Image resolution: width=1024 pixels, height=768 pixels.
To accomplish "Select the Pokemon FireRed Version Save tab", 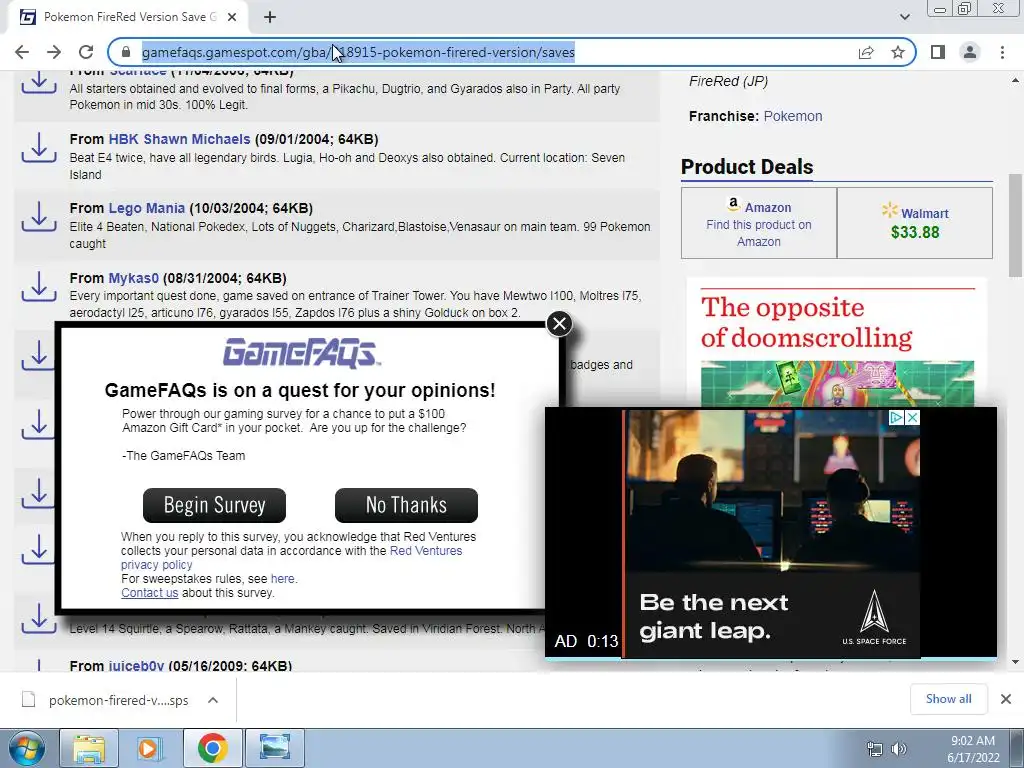I will click(127, 18).
